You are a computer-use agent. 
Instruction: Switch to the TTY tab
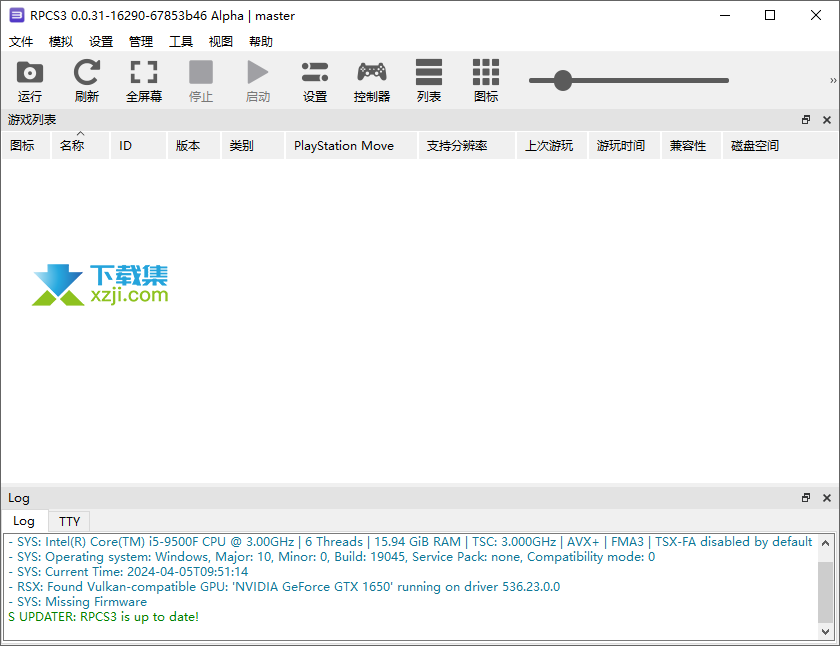point(69,521)
